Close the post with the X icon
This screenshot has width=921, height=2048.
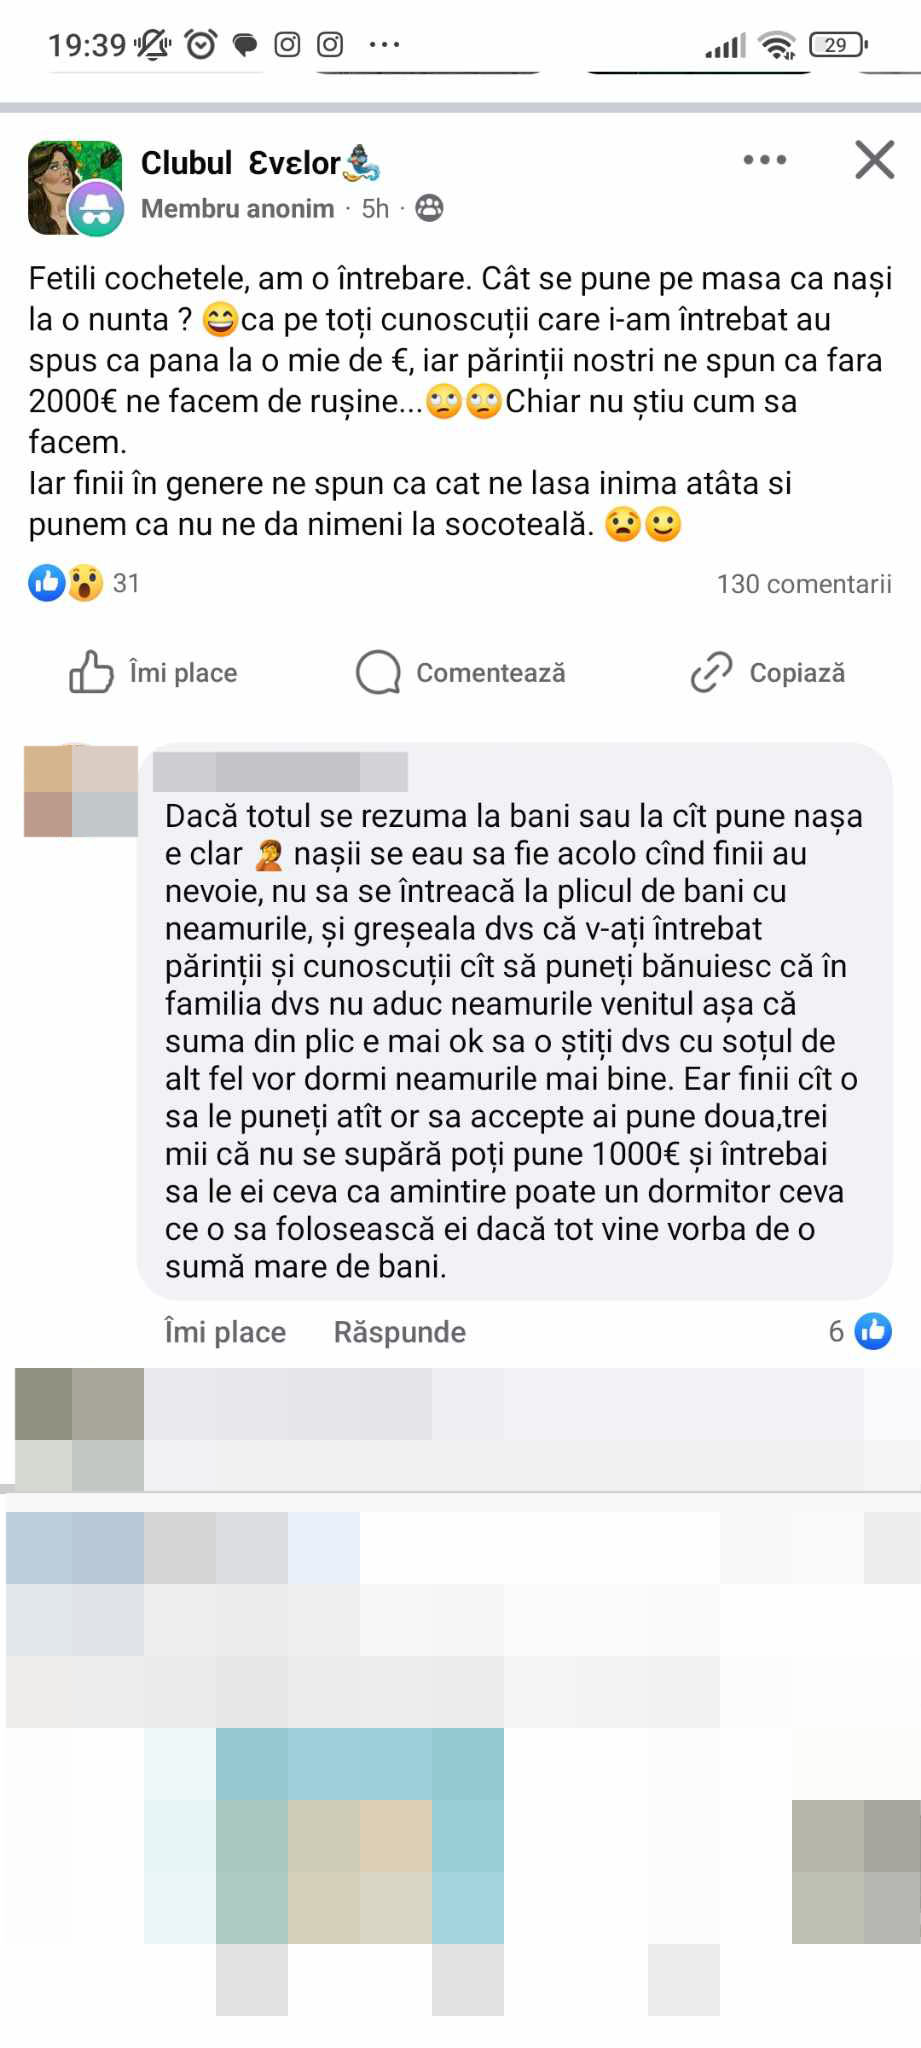(875, 160)
